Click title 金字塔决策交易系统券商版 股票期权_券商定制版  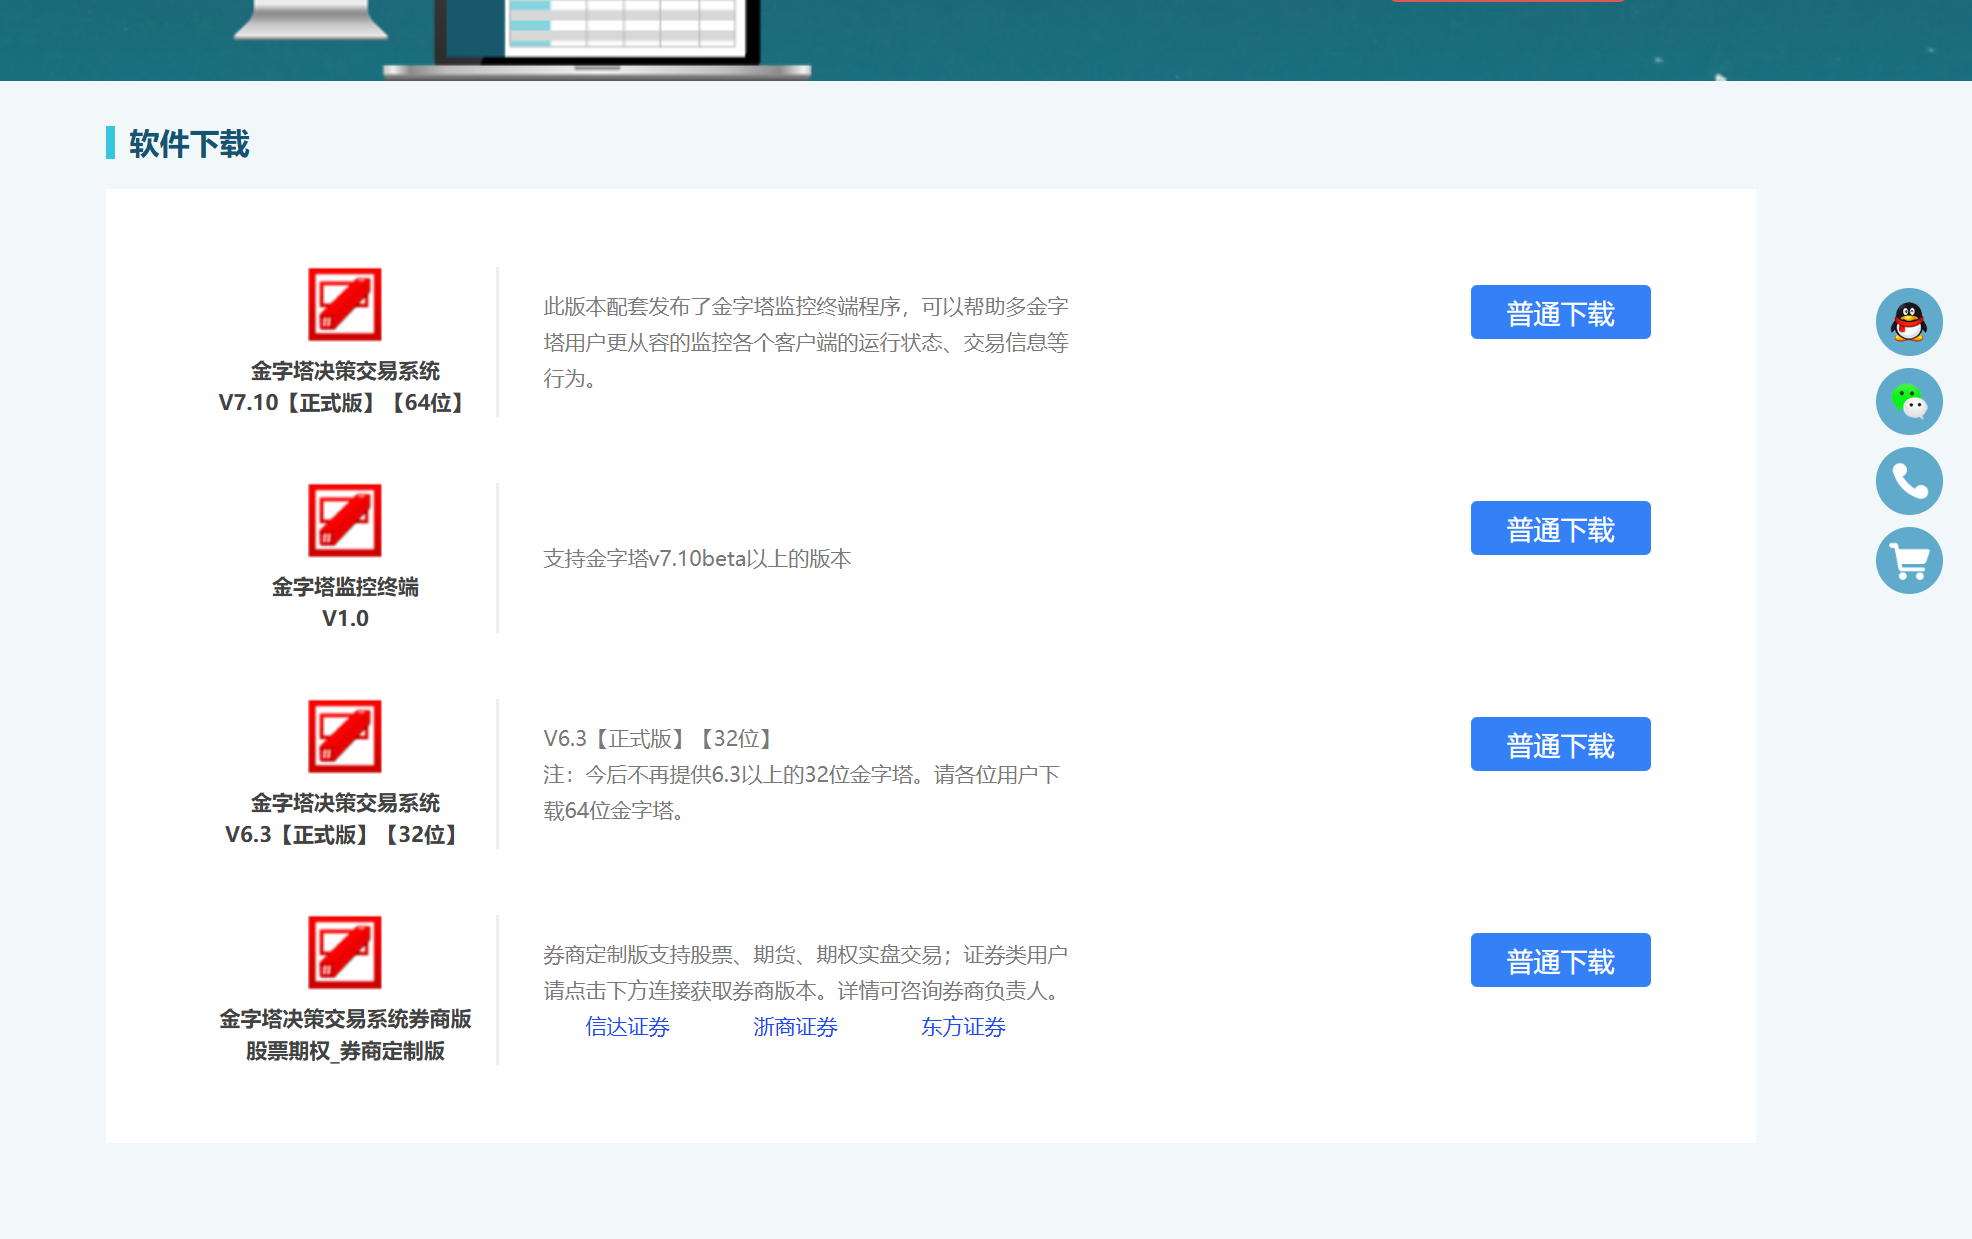pyautogui.click(x=345, y=1034)
